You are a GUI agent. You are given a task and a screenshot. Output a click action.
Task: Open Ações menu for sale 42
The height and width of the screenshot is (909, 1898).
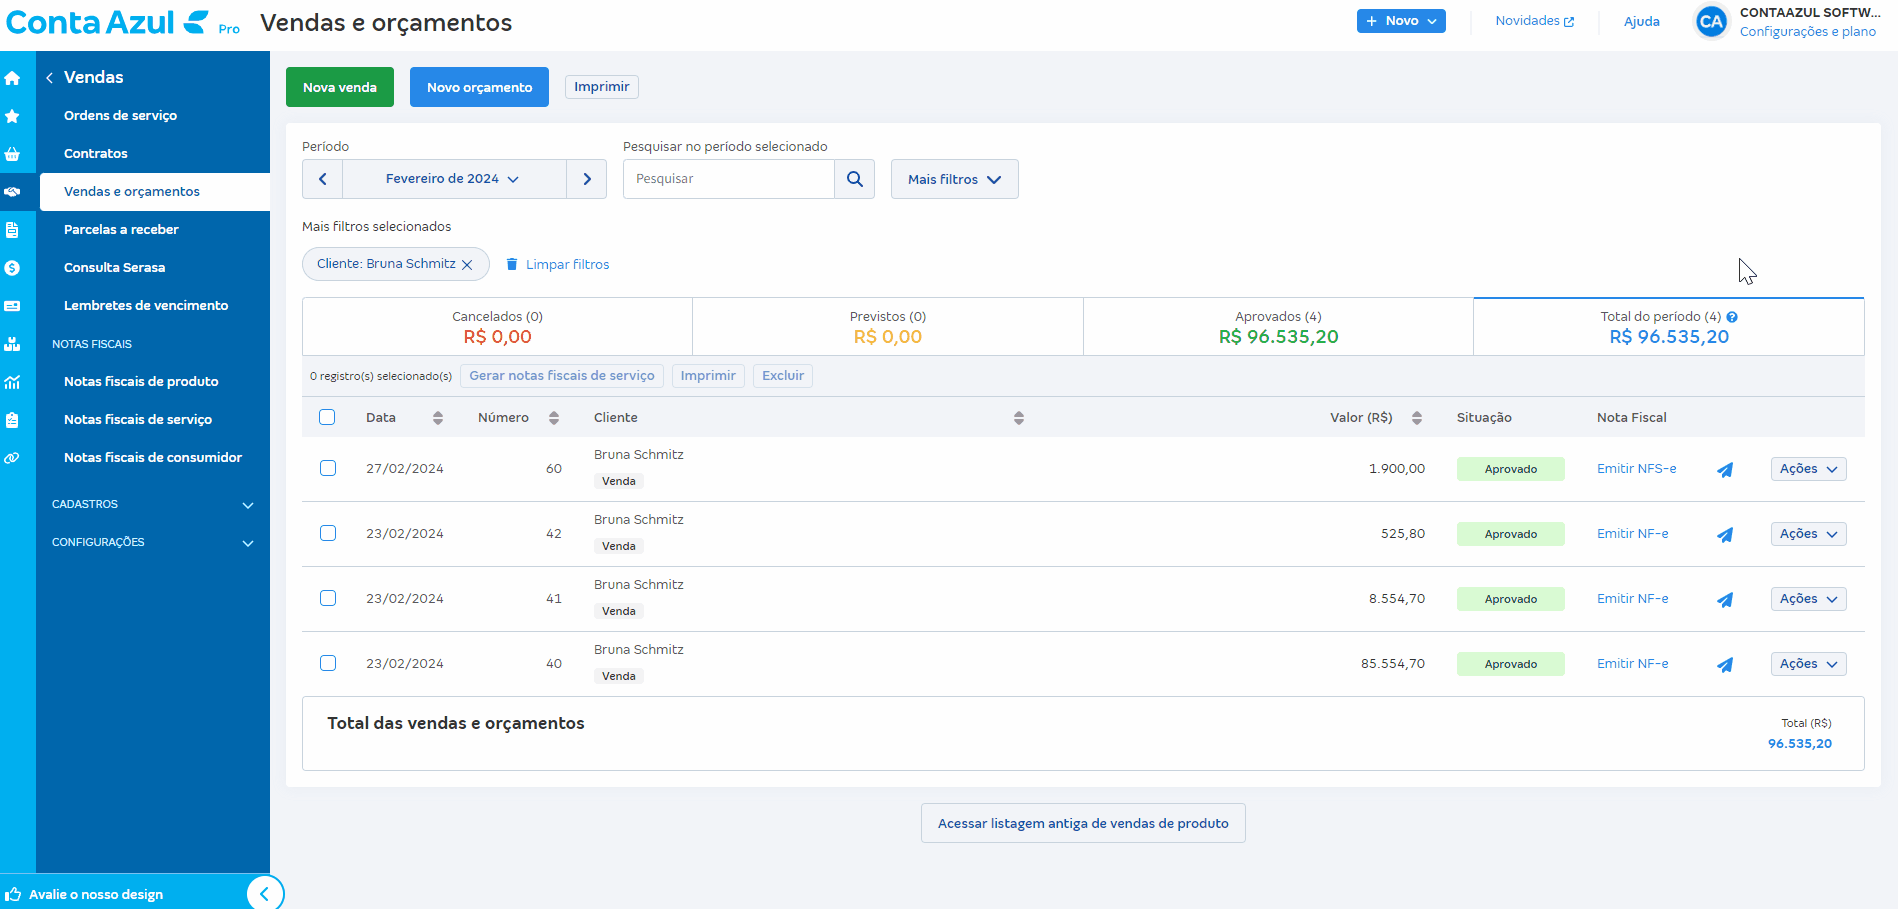[1808, 534]
